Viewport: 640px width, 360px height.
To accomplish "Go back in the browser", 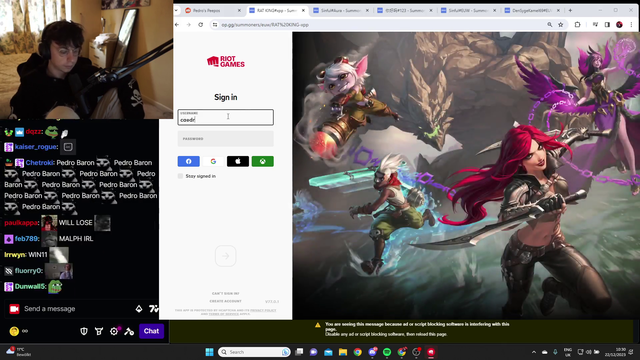I will (177, 25).
